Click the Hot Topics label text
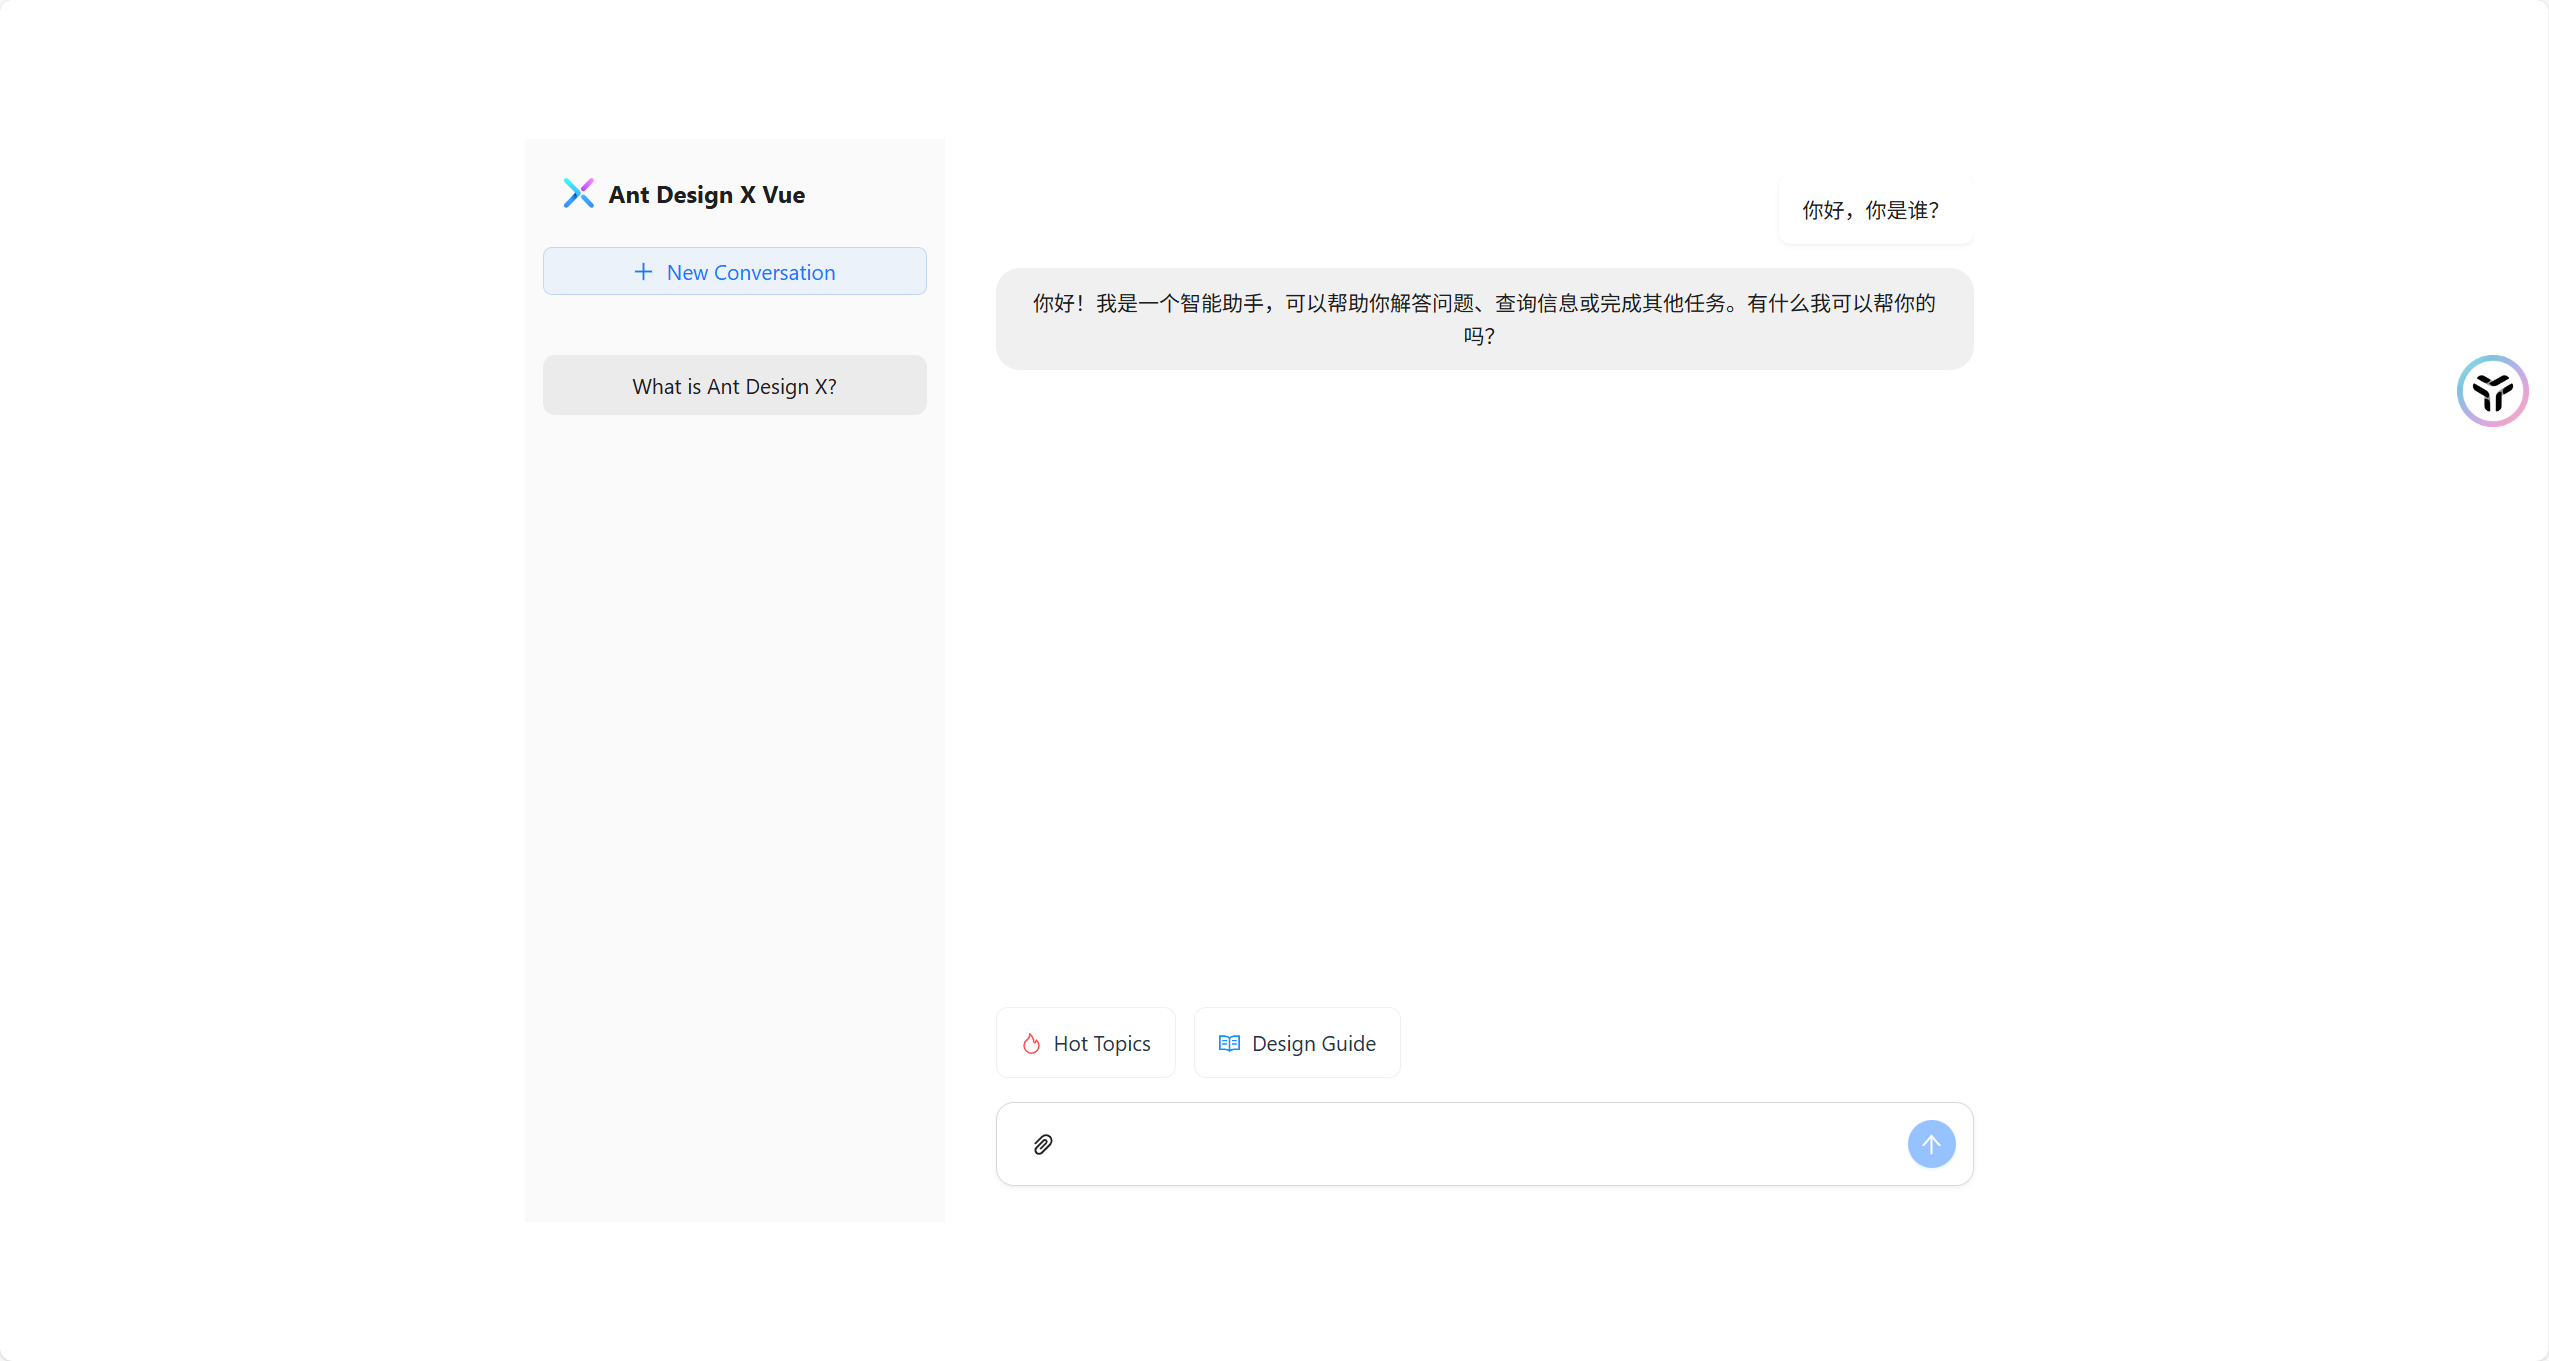The width and height of the screenshot is (2549, 1361). [1101, 1044]
